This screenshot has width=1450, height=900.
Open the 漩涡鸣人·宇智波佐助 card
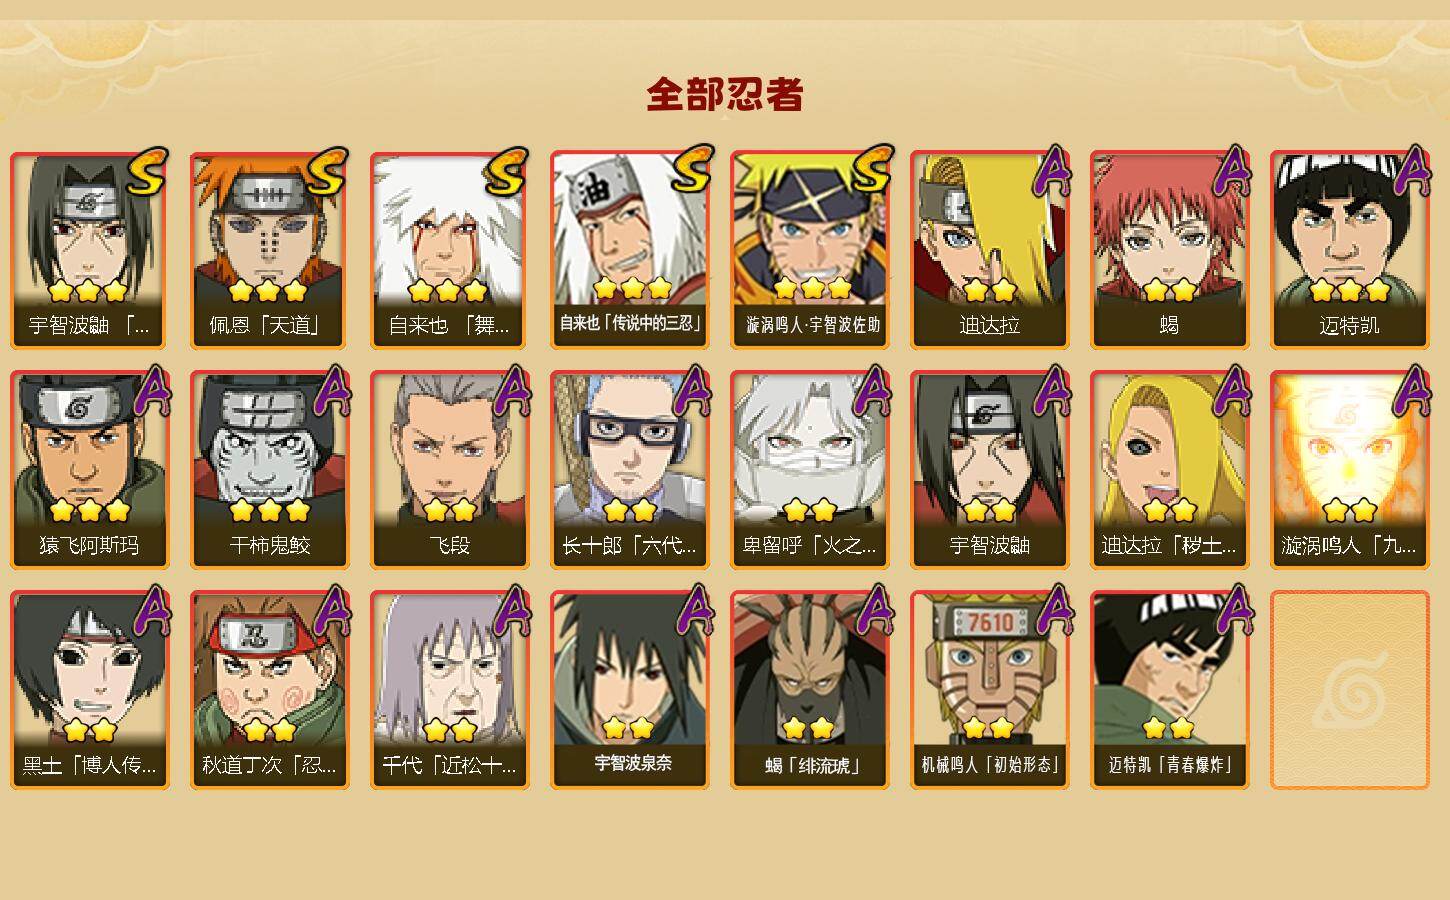810,250
